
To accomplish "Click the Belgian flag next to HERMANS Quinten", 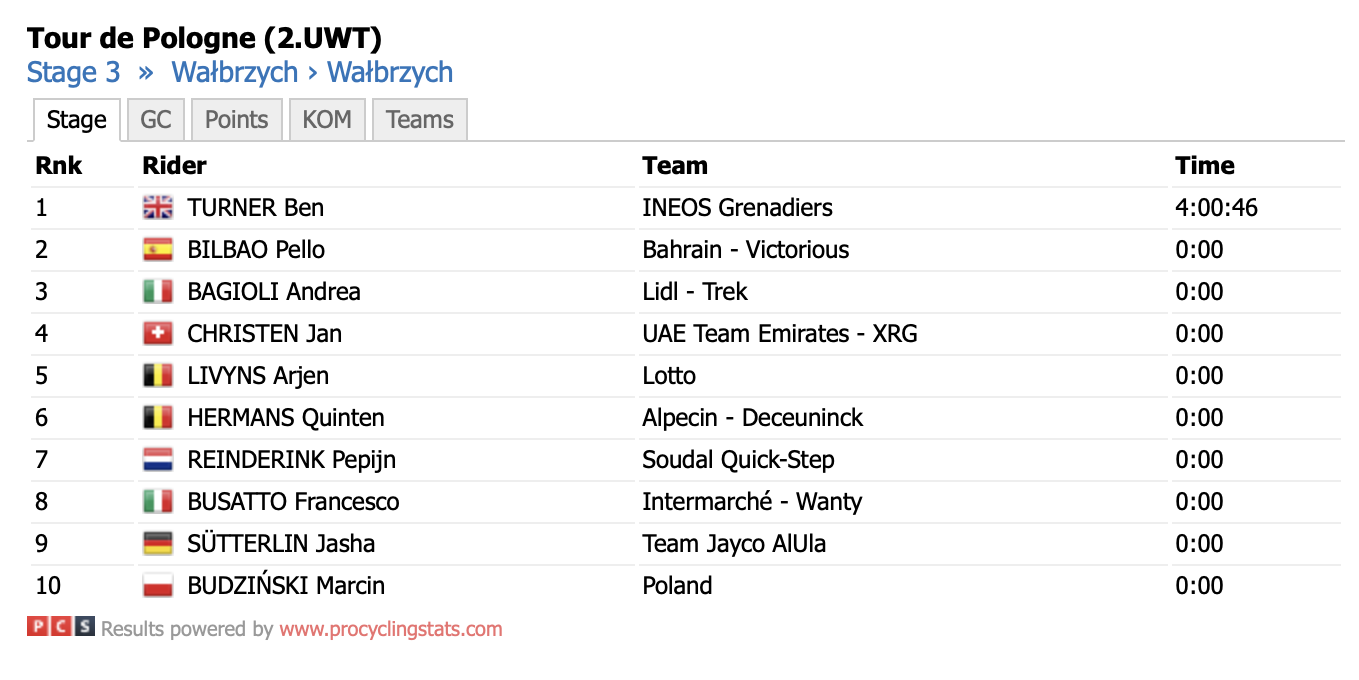I will [x=158, y=418].
